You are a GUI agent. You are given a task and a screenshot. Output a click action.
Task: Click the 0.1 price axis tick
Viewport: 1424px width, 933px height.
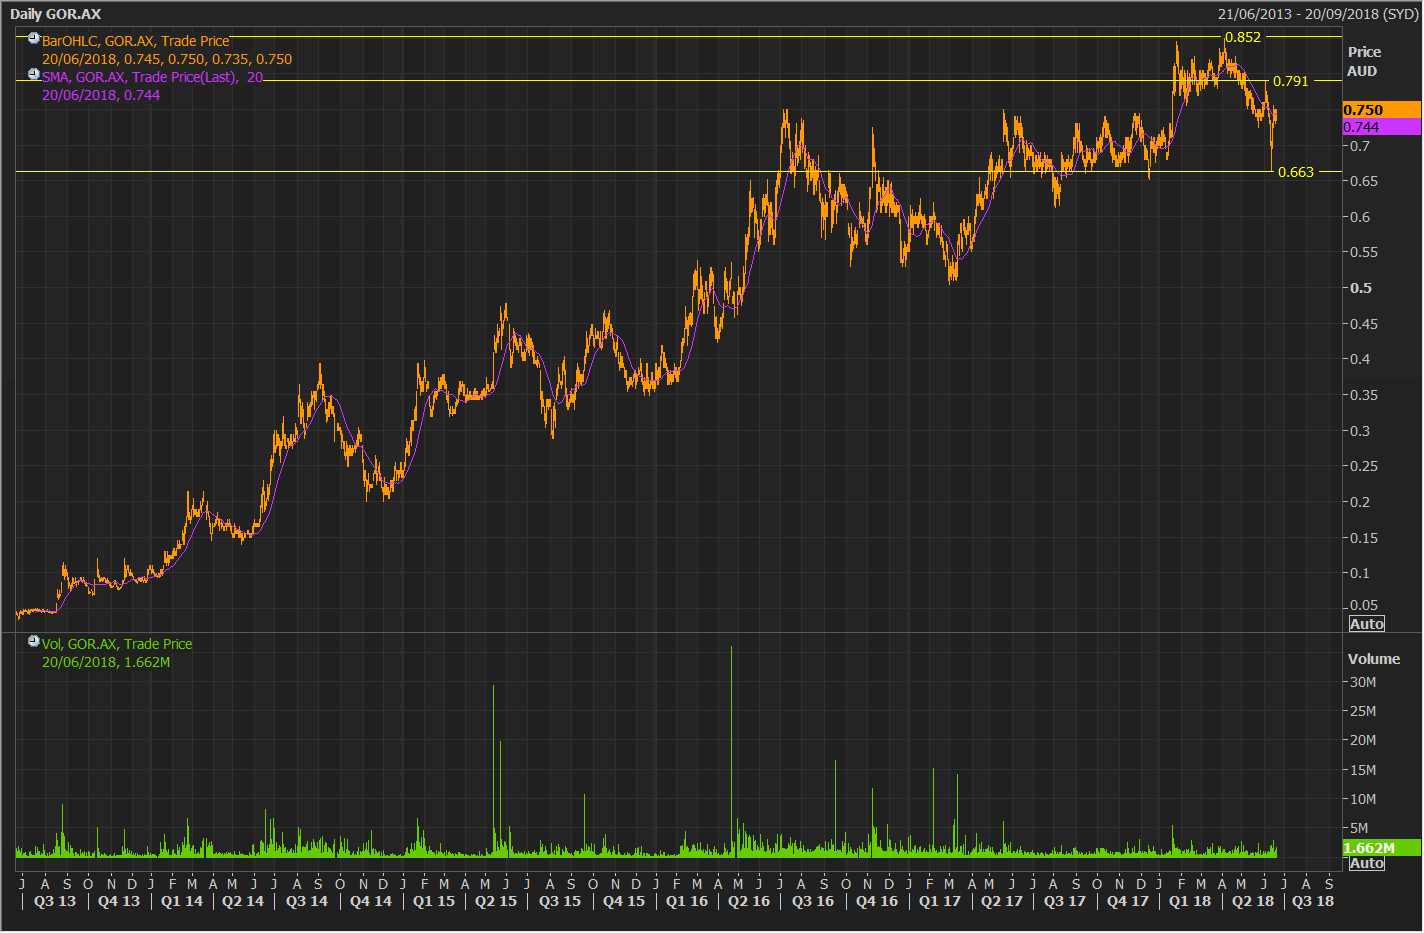1361,573
